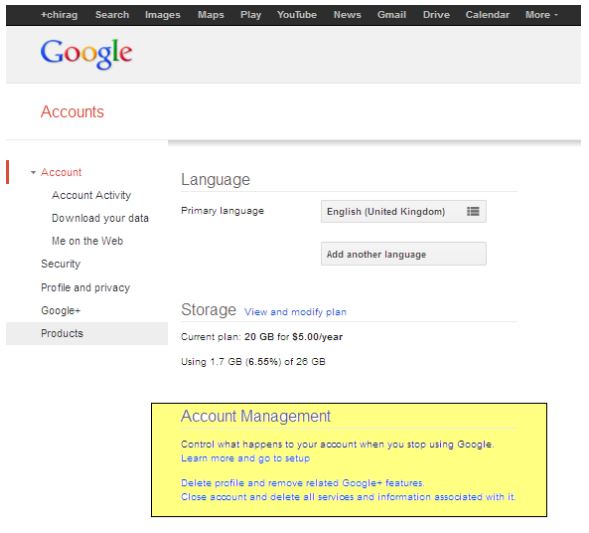
Task: Click the Control what happens to your account text
Action: point(337,445)
